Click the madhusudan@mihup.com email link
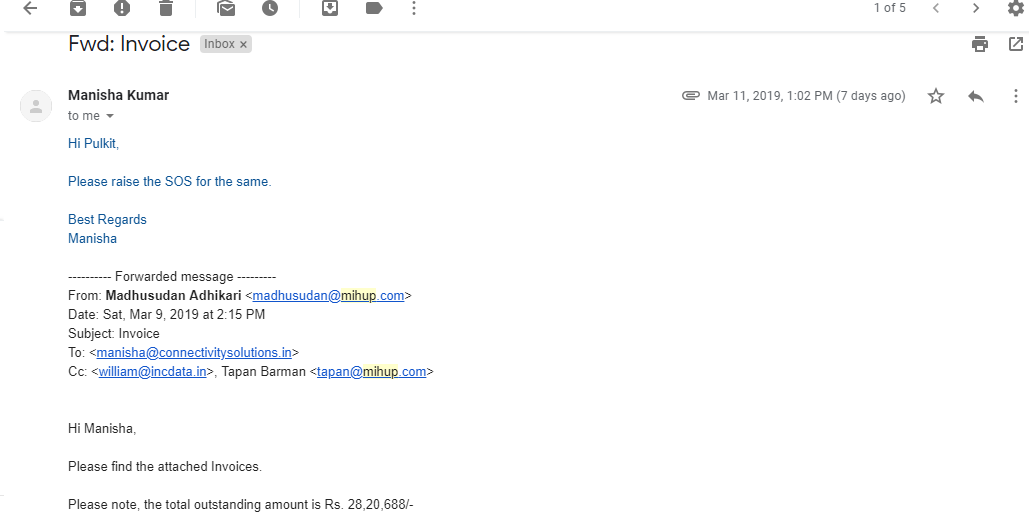Screen dimensions: 1029x521 pos(328,296)
